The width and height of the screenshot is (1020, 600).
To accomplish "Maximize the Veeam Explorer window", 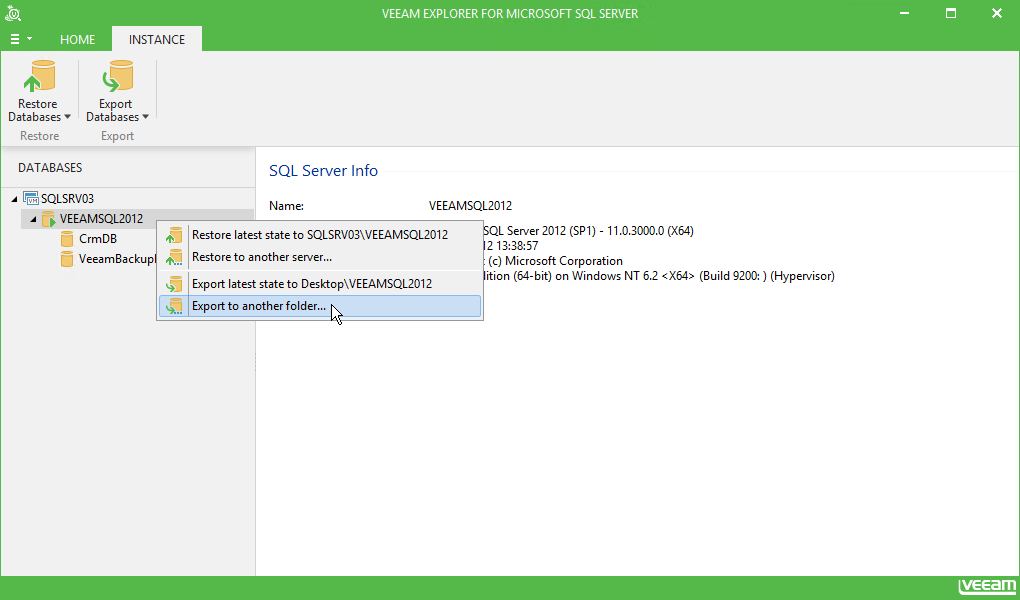I will [951, 13].
